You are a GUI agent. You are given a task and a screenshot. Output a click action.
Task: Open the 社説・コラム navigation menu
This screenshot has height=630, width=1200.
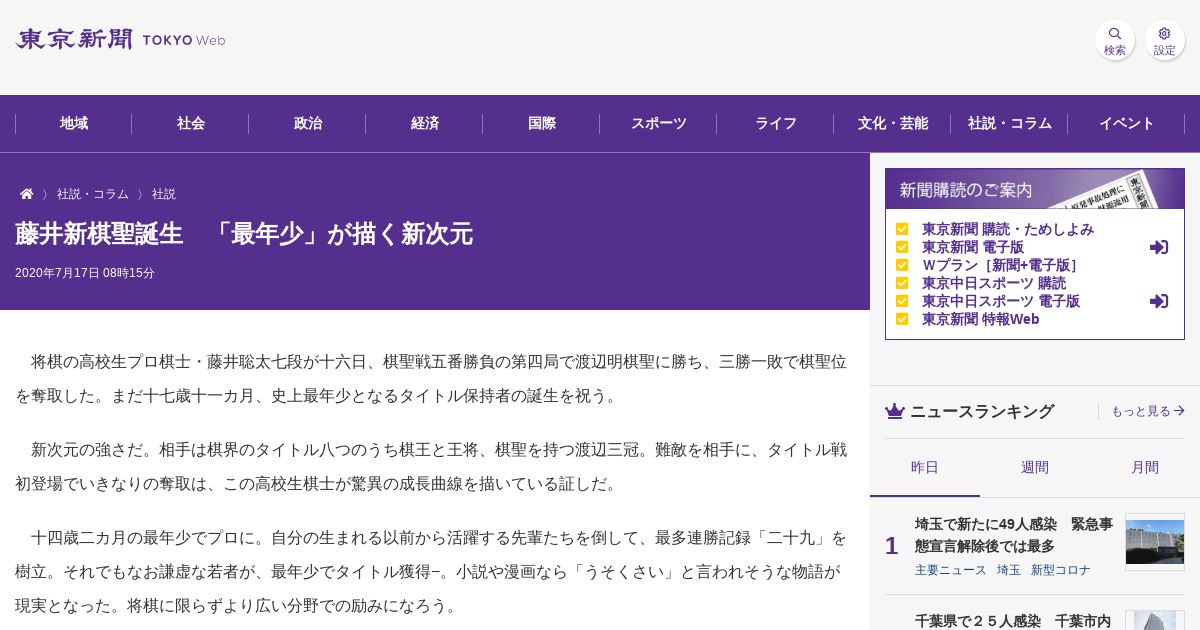click(1010, 123)
